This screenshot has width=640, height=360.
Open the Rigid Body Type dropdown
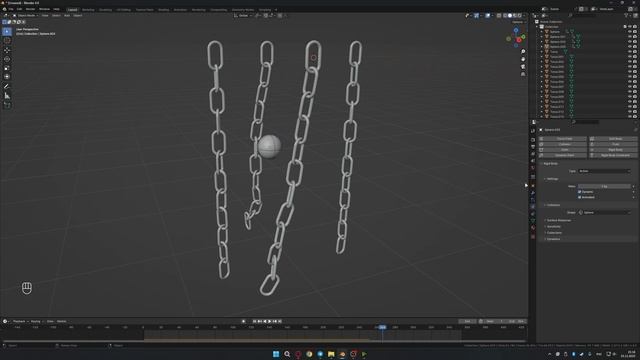pyautogui.click(x=604, y=171)
